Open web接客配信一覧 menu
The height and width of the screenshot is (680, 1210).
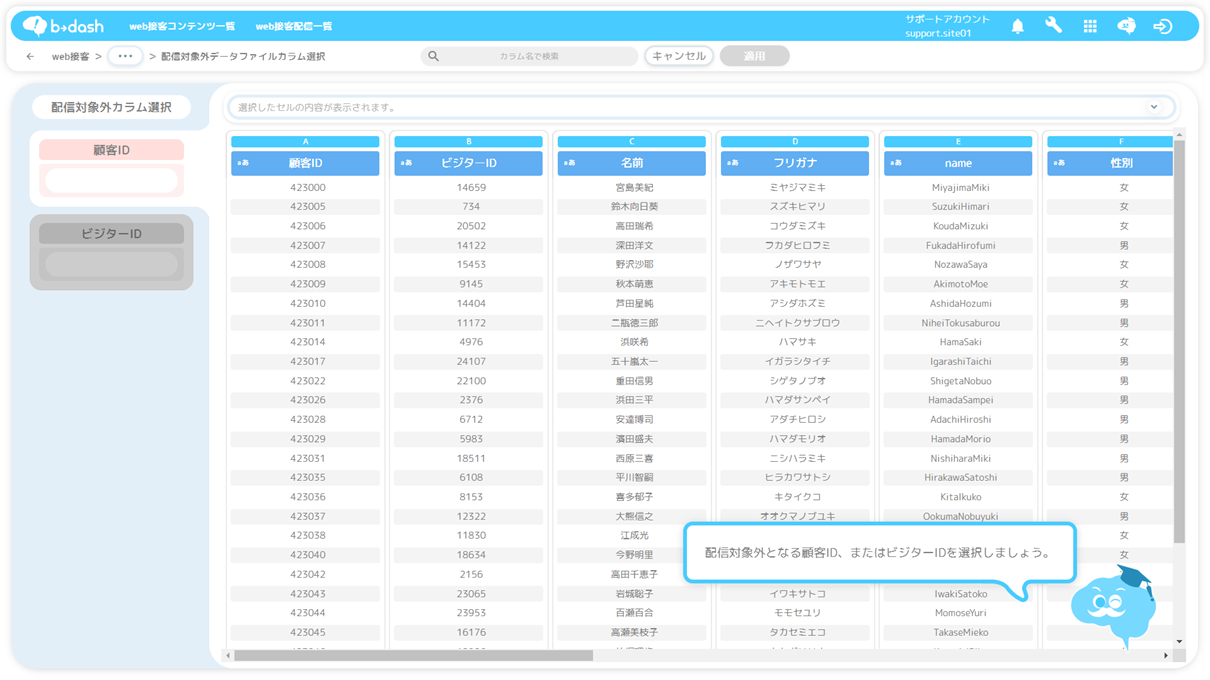point(294,27)
